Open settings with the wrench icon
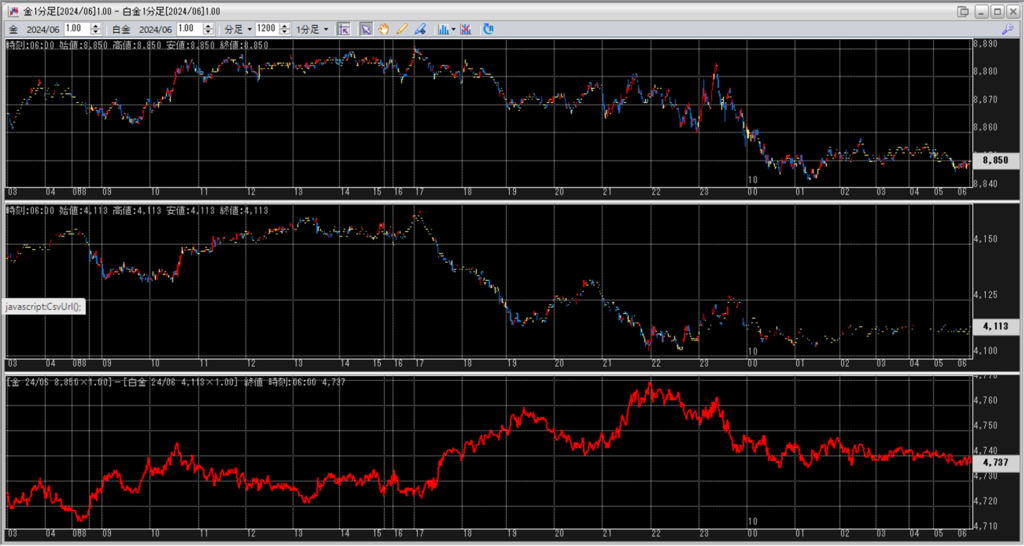1024x546 pixels. (x=1007, y=29)
